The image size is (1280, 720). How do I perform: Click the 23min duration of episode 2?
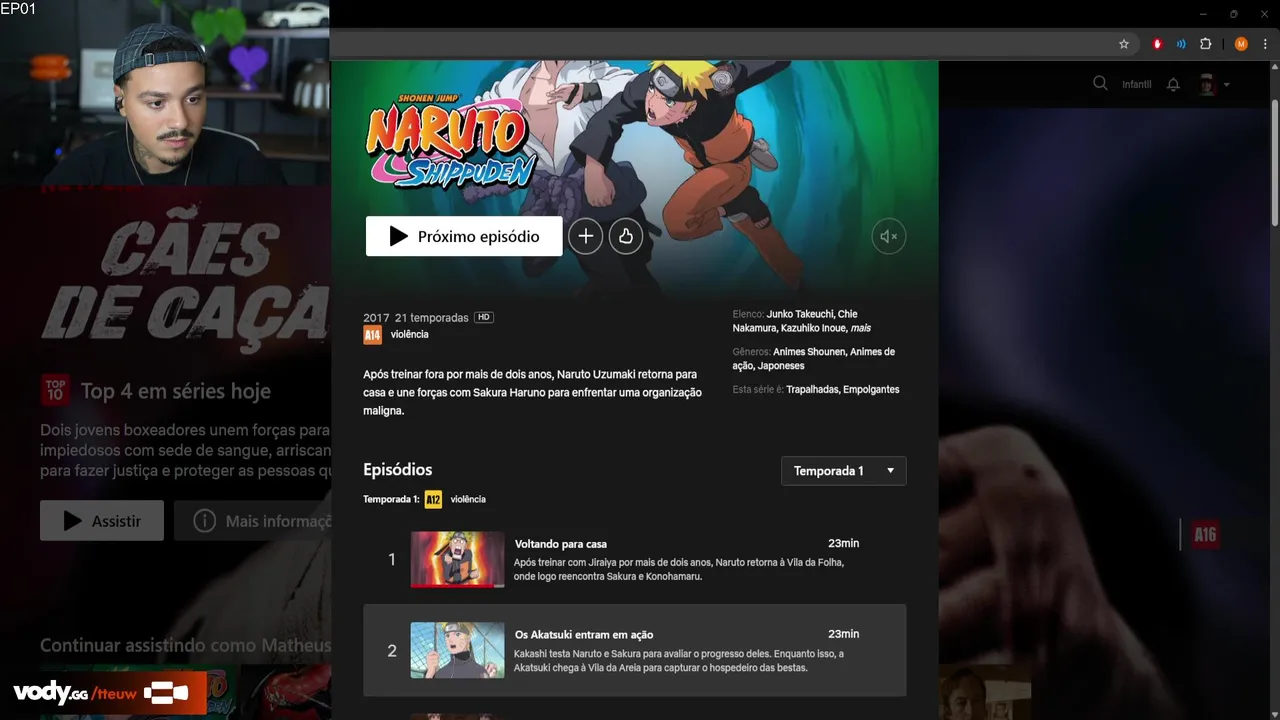(x=843, y=634)
